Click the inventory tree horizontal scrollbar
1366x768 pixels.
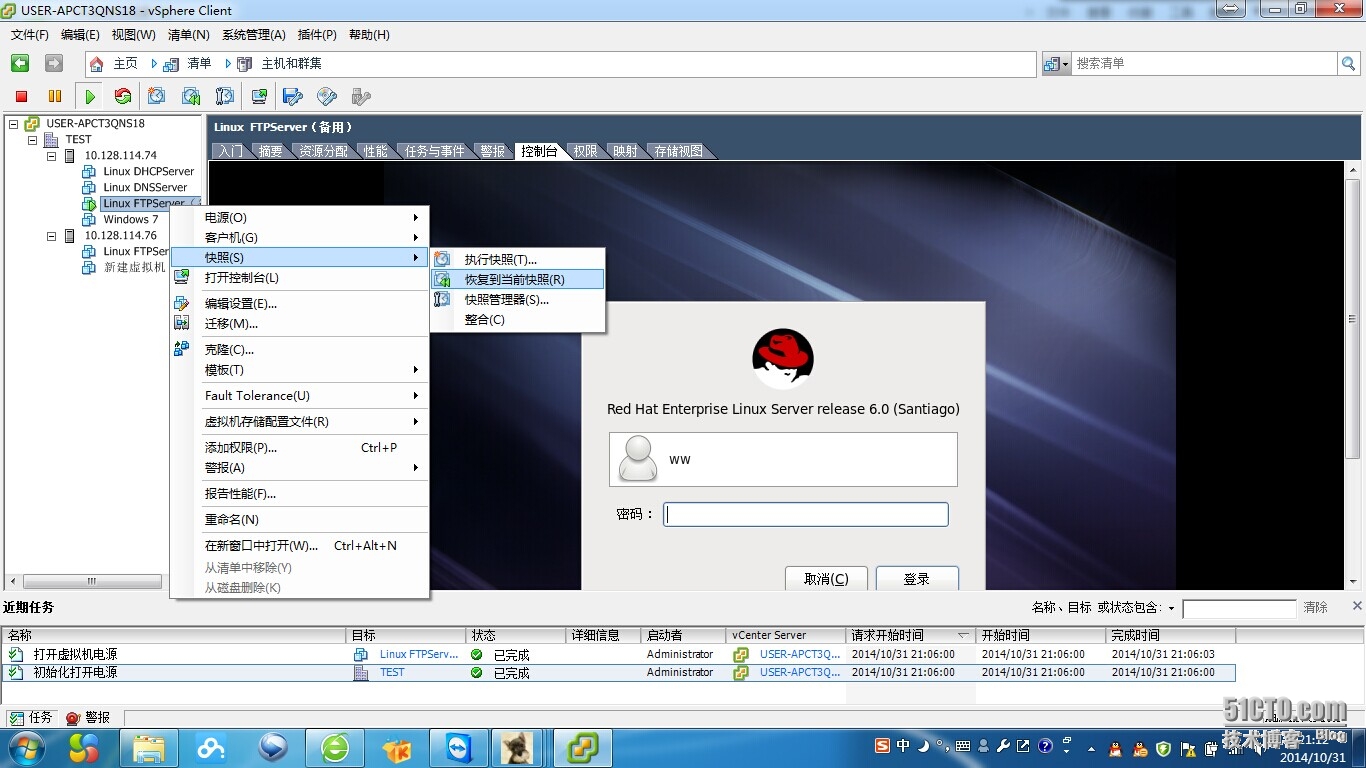pyautogui.click(x=91, y=581)
